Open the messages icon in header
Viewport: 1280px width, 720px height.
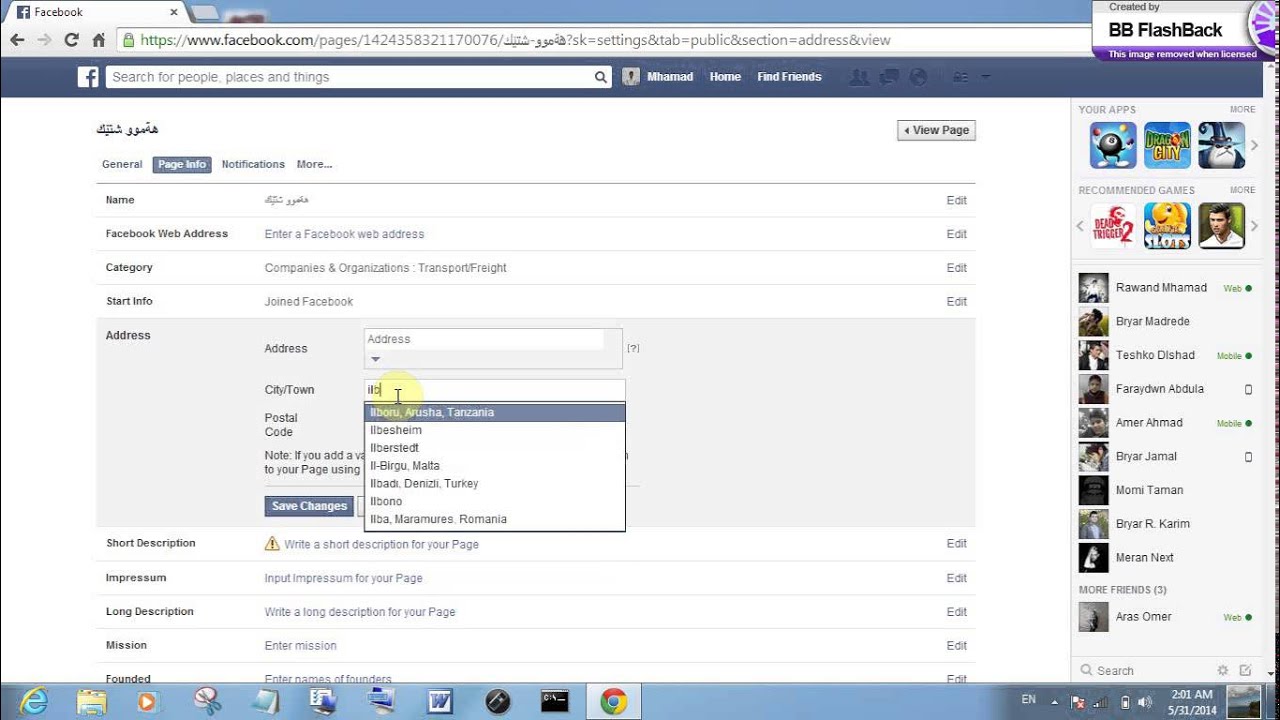pyautogui.click(x=888, y=77)
